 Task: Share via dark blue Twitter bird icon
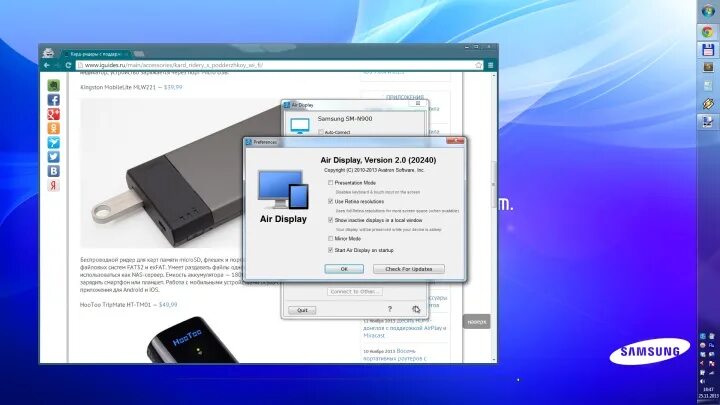[53, 157]
